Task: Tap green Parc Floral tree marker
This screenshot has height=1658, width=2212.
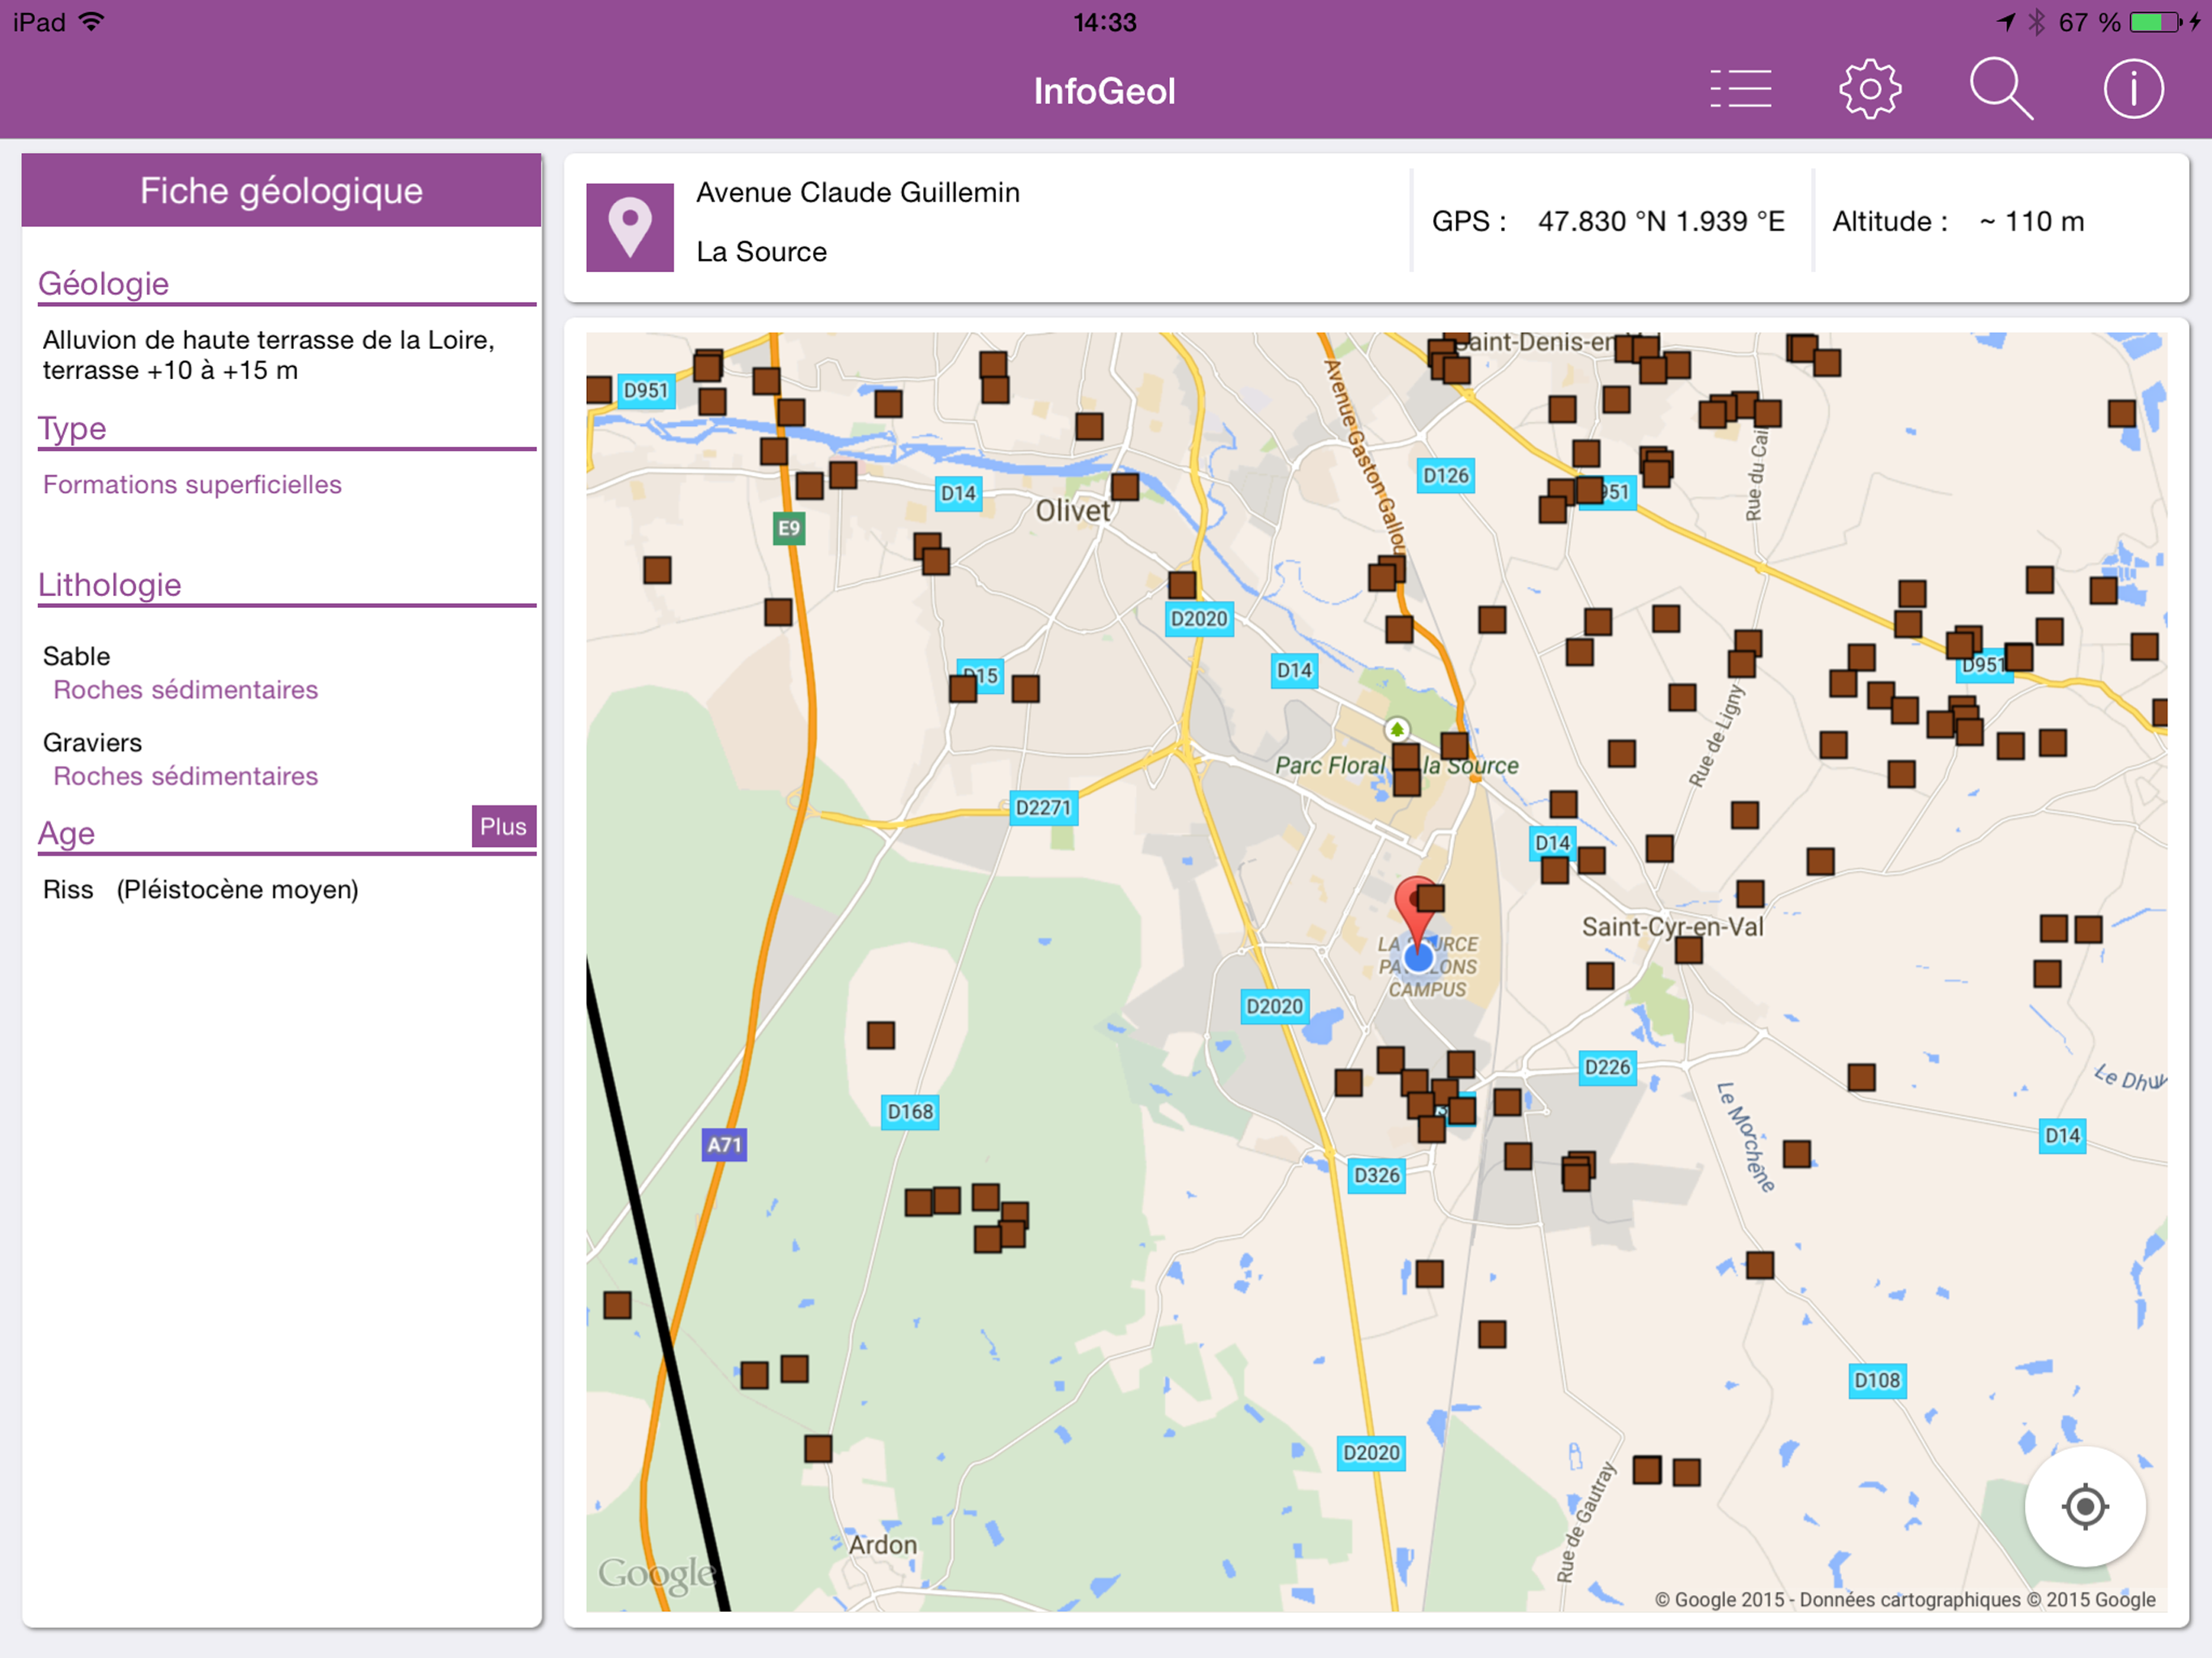Action: (1396, 729)
